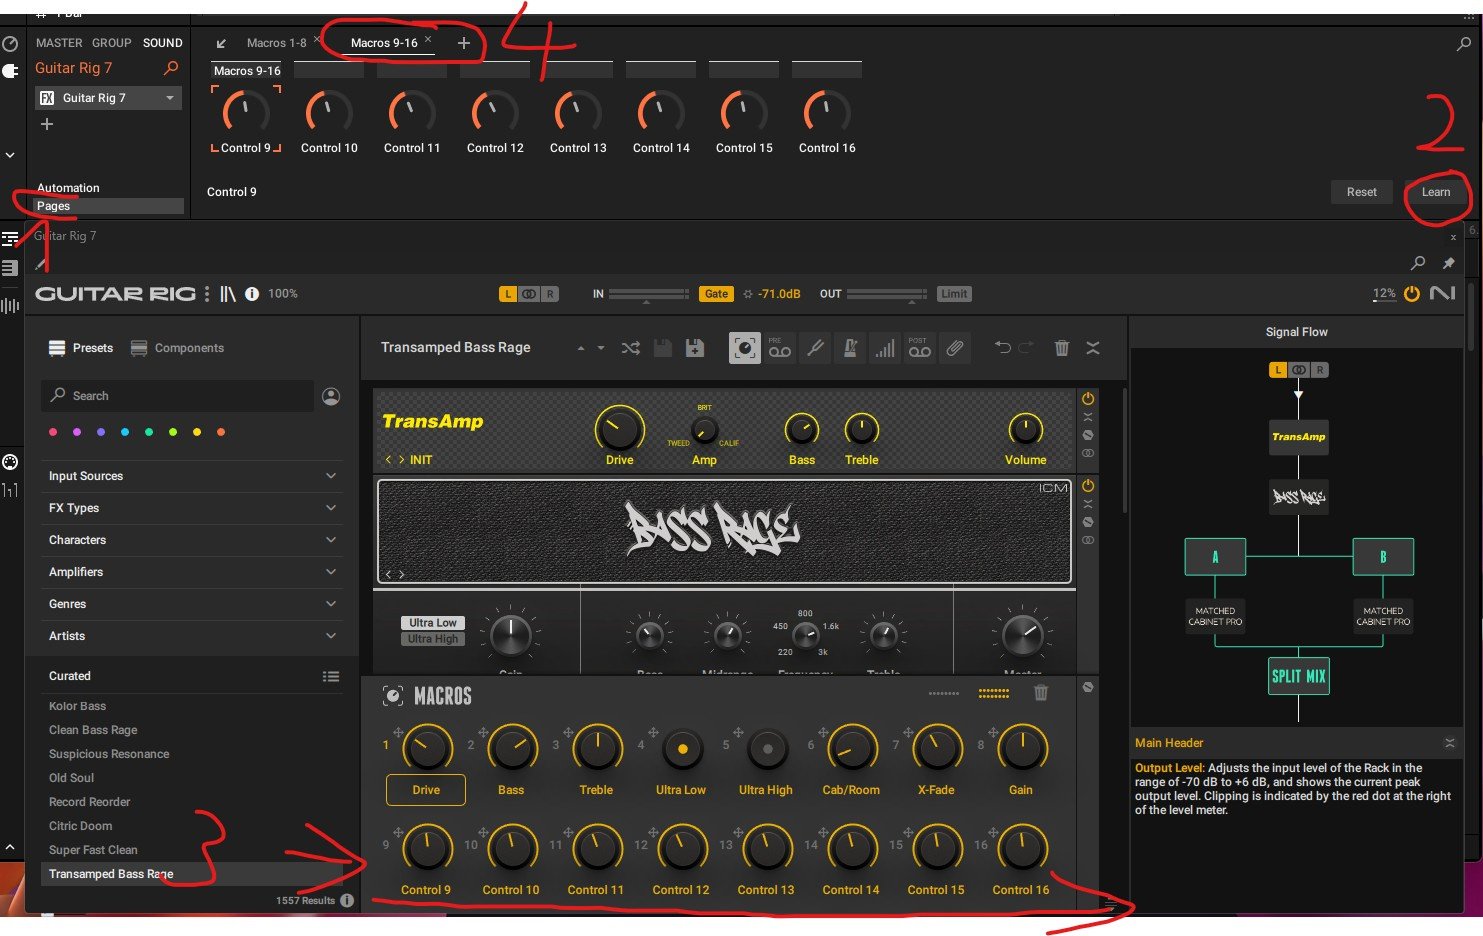The image size is (1483, 936).
Task: Click the info icon beside 1557 Results
Action: pyautogui.click(x=347, y=900)
